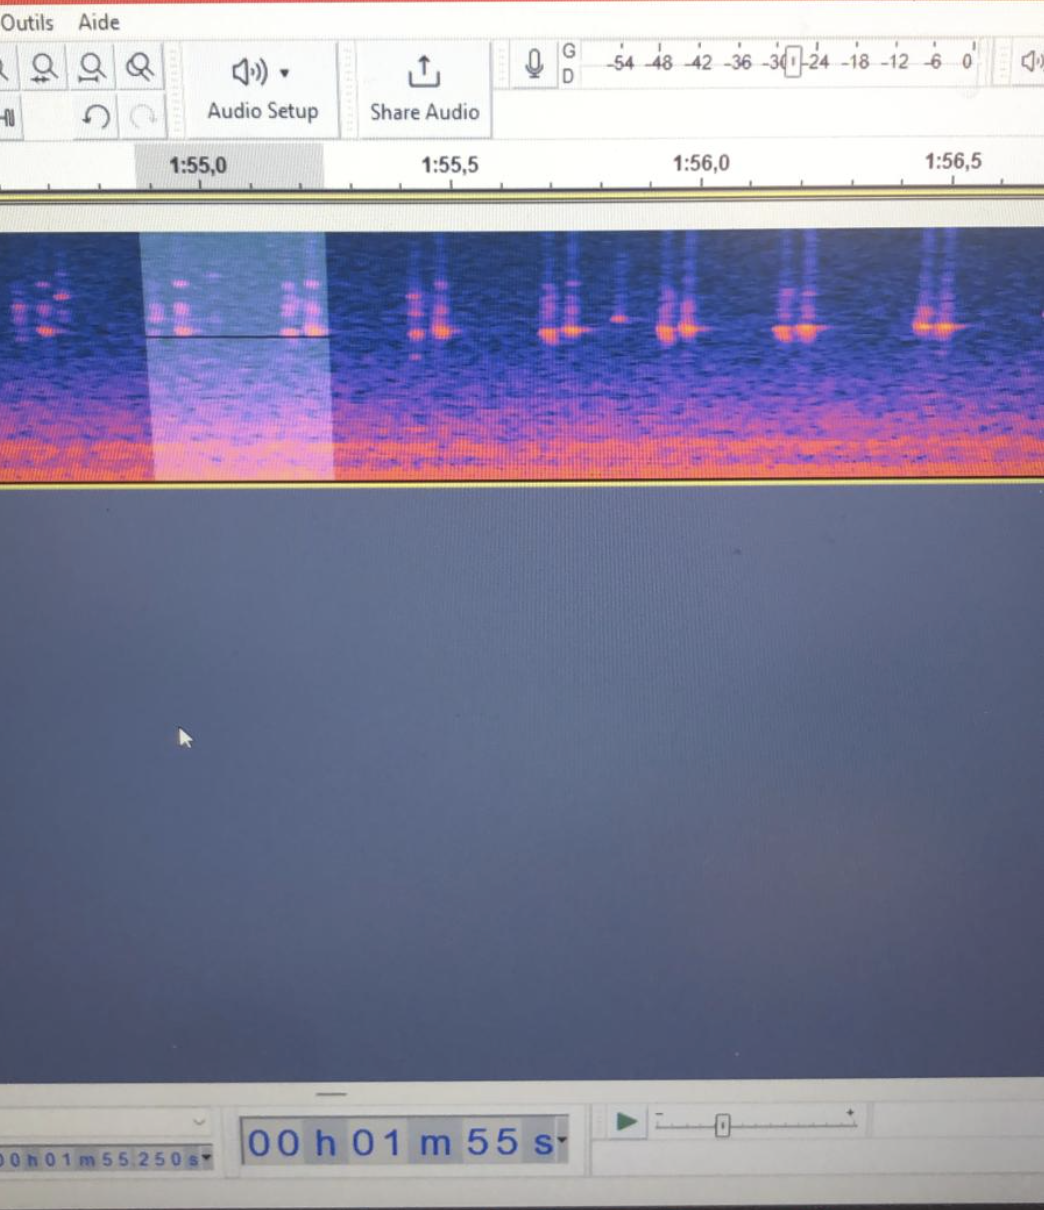Click the Redo arrow icon
The height and width of the screenshot is (1210, 1044).
tap(143, 117)
